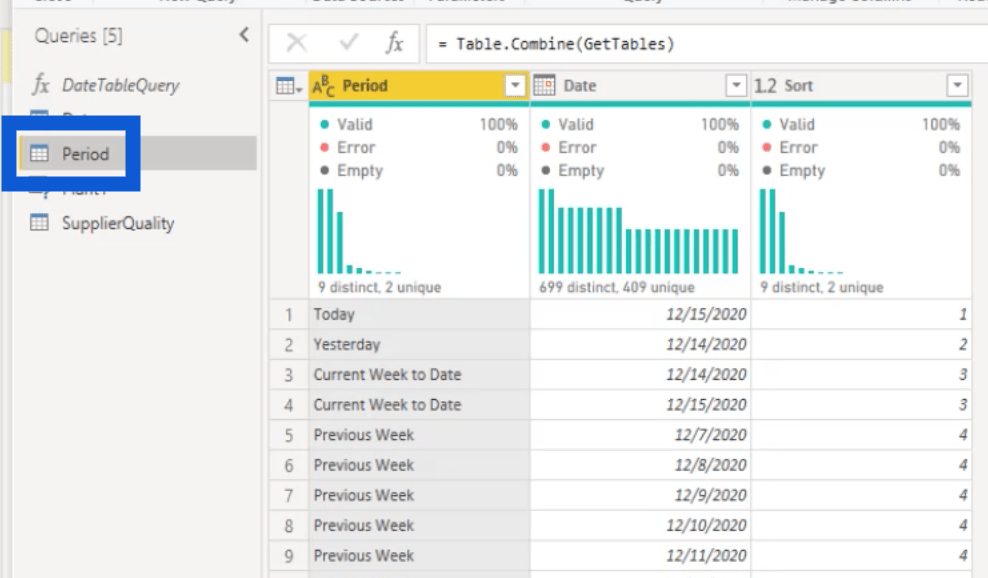The width and height of the screenshot is (988, 578).
Task: Select Sort value 1 in row 1
Action: coord(861,314)
